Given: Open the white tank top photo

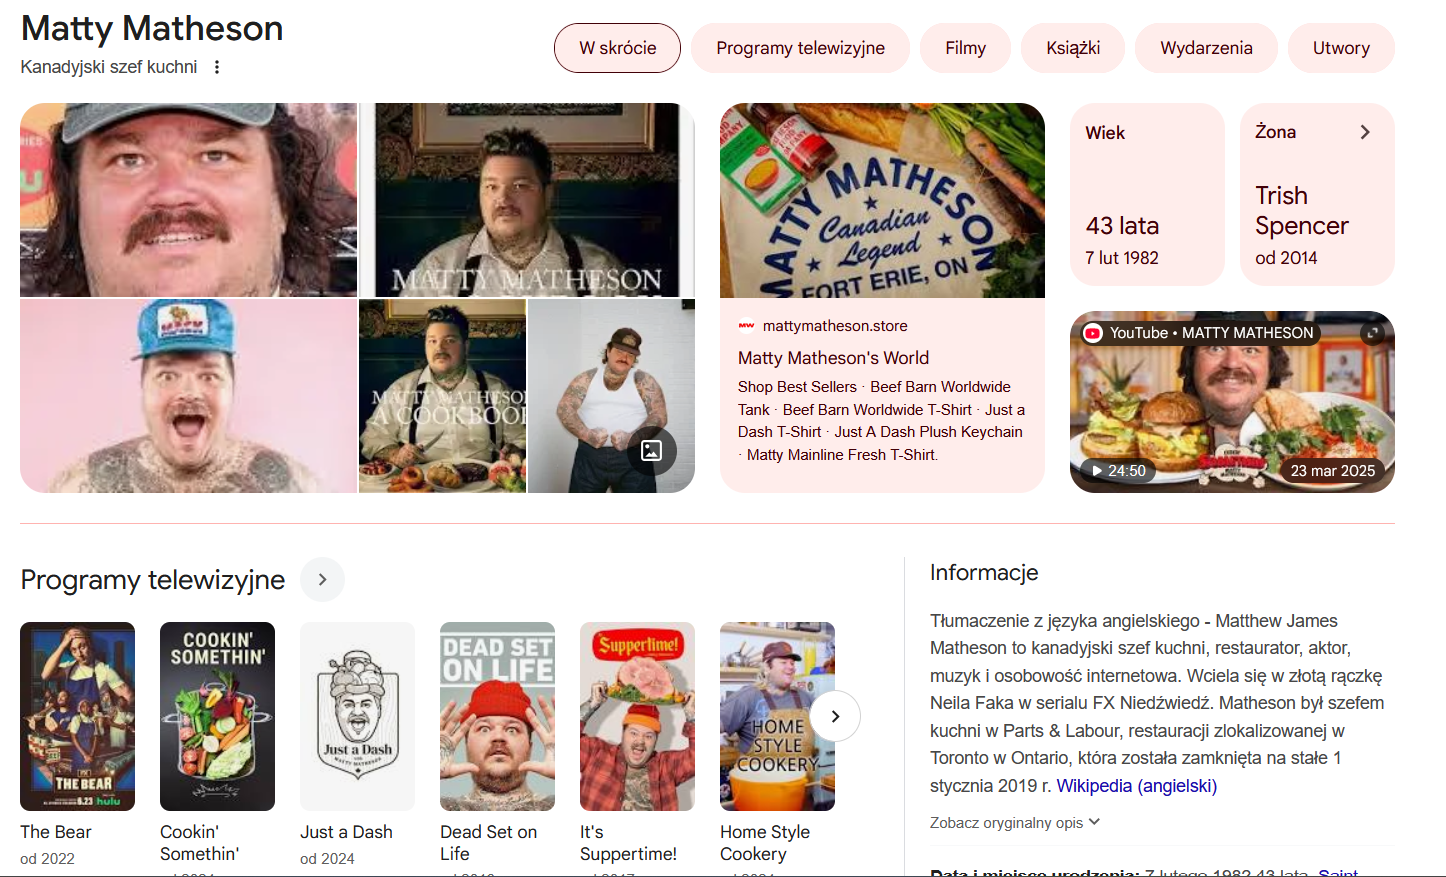Looking at the screenshot, I should 611,396.
